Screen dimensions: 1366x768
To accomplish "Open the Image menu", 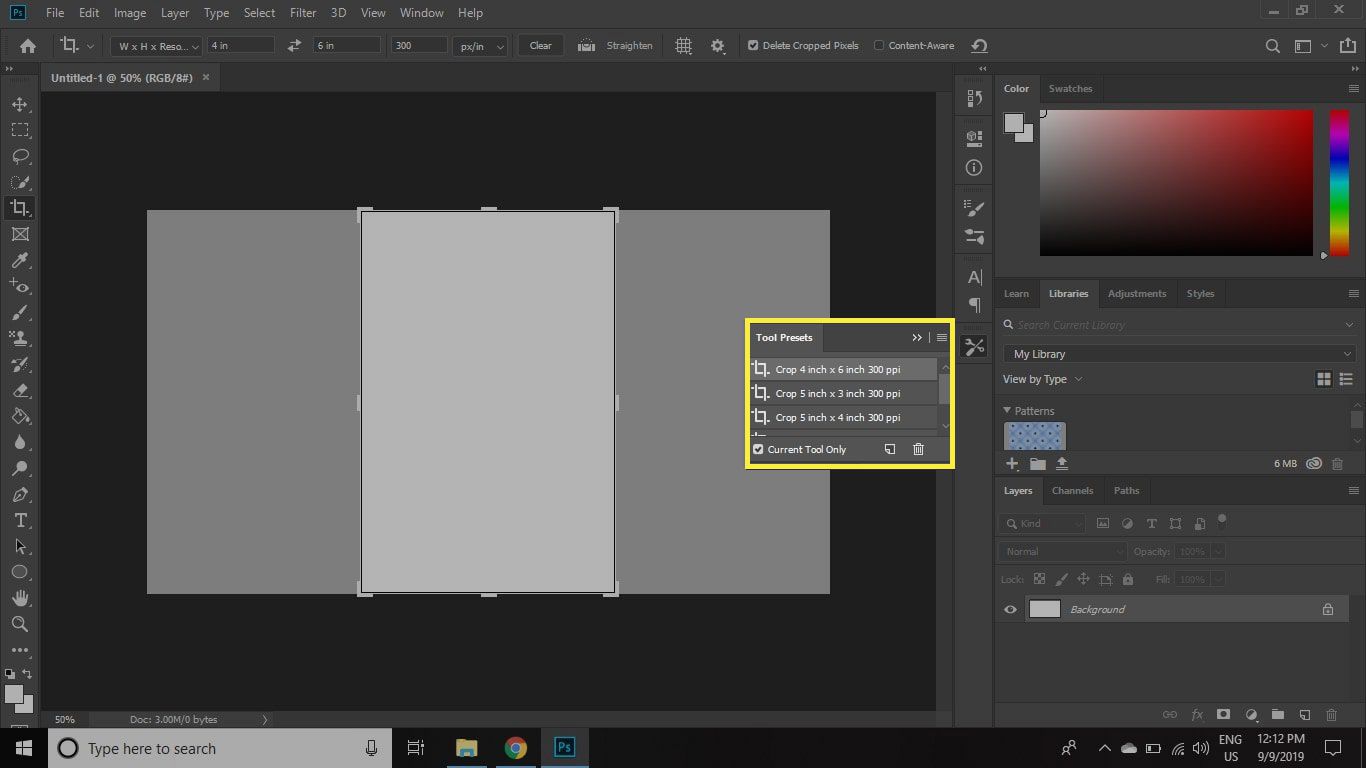I will (130, 13).
